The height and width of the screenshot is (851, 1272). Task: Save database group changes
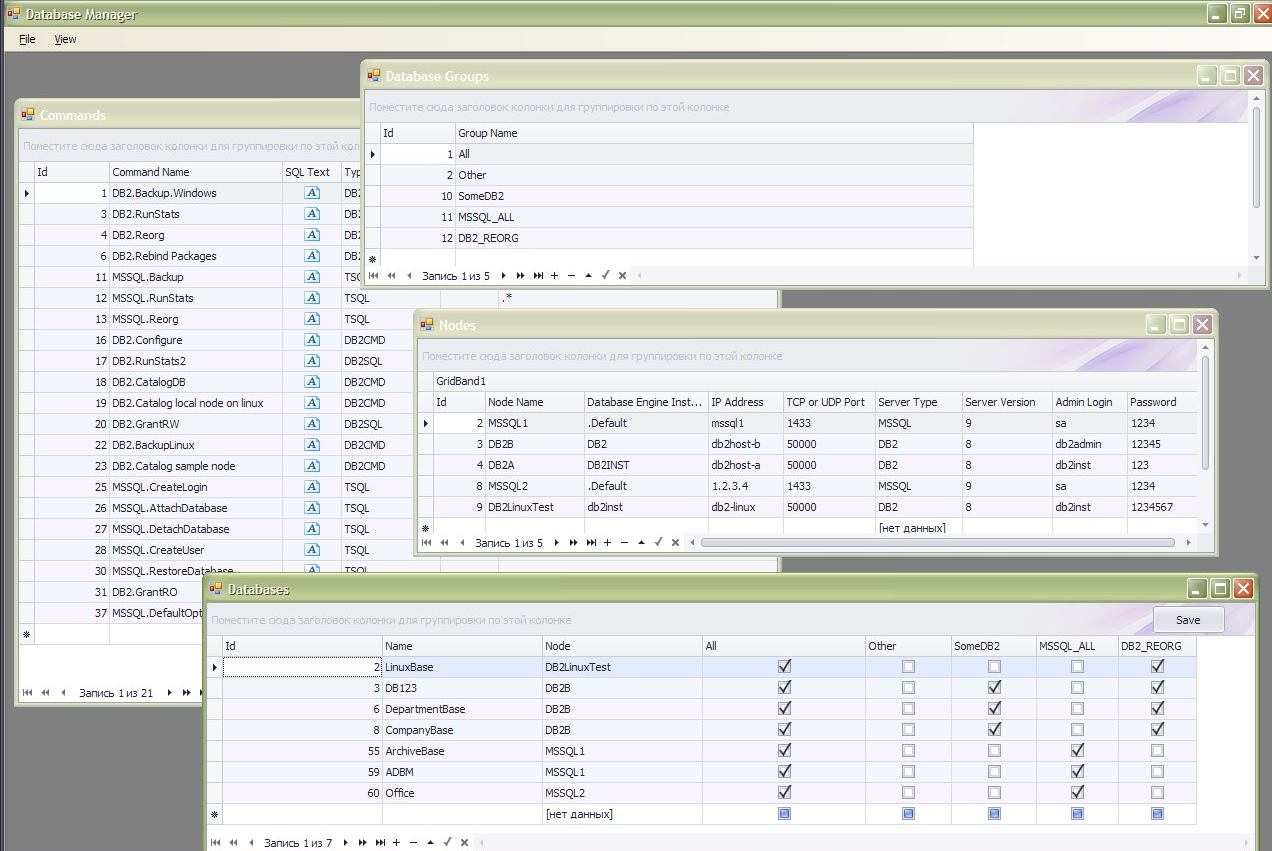pyautogui.click(x=1188, y=620)
